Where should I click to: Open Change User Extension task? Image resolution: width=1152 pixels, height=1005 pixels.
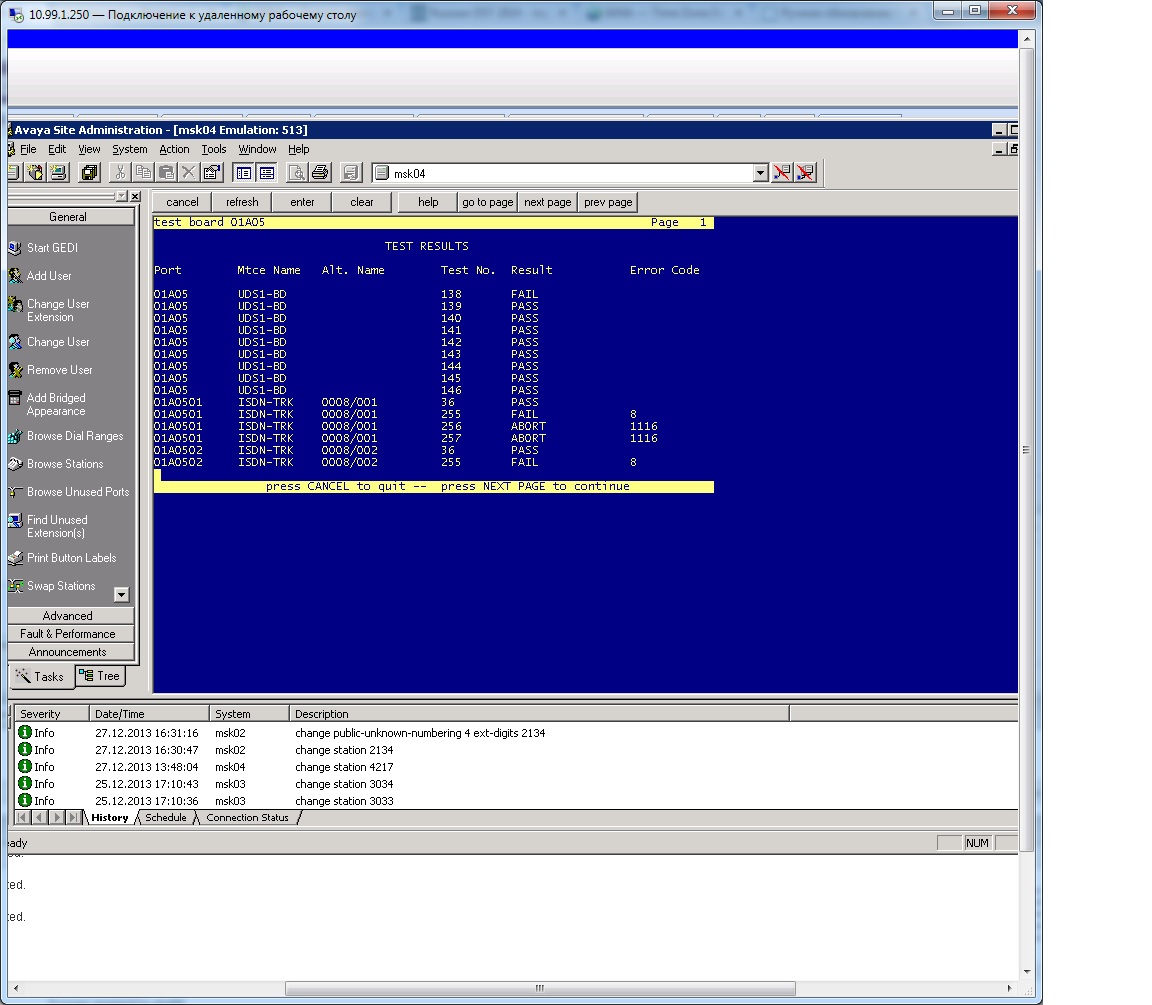coord(57,310)
